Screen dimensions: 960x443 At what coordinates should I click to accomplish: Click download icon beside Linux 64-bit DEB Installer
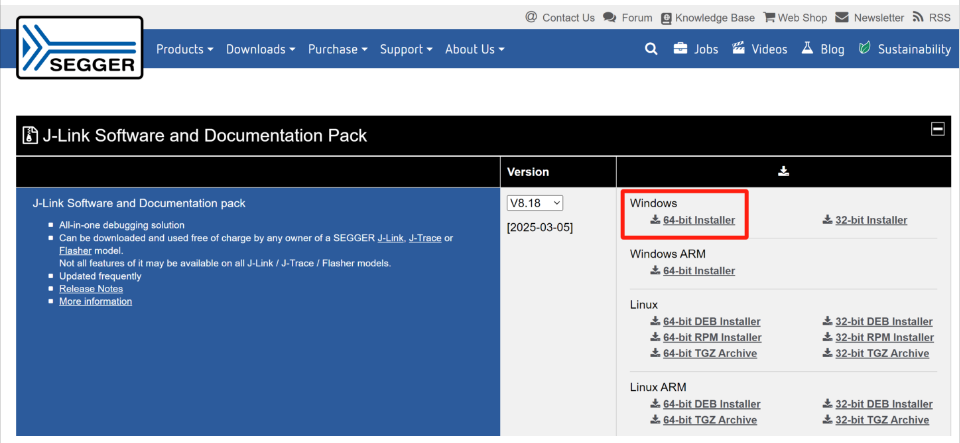(655, 321)
